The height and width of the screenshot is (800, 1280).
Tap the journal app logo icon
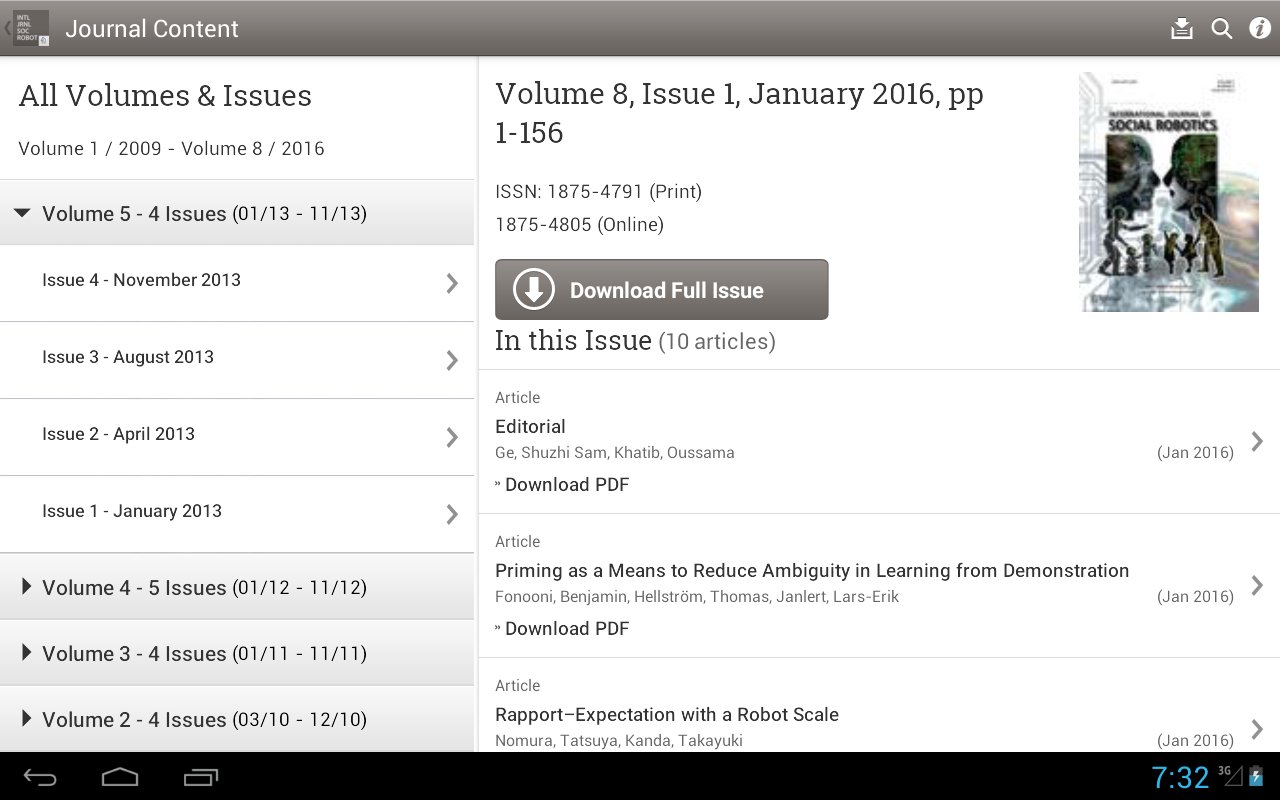pyautogui.click(x=30, y=28)
